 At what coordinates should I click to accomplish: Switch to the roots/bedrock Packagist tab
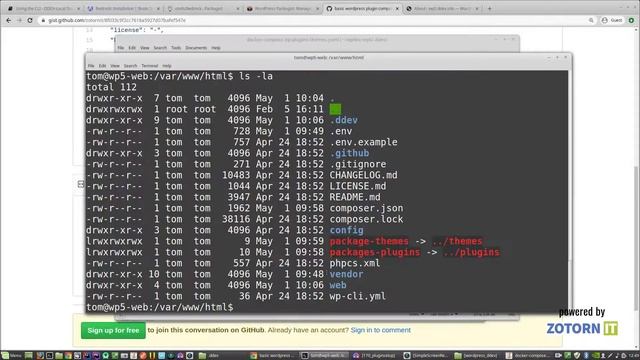[x=203, y=8]
